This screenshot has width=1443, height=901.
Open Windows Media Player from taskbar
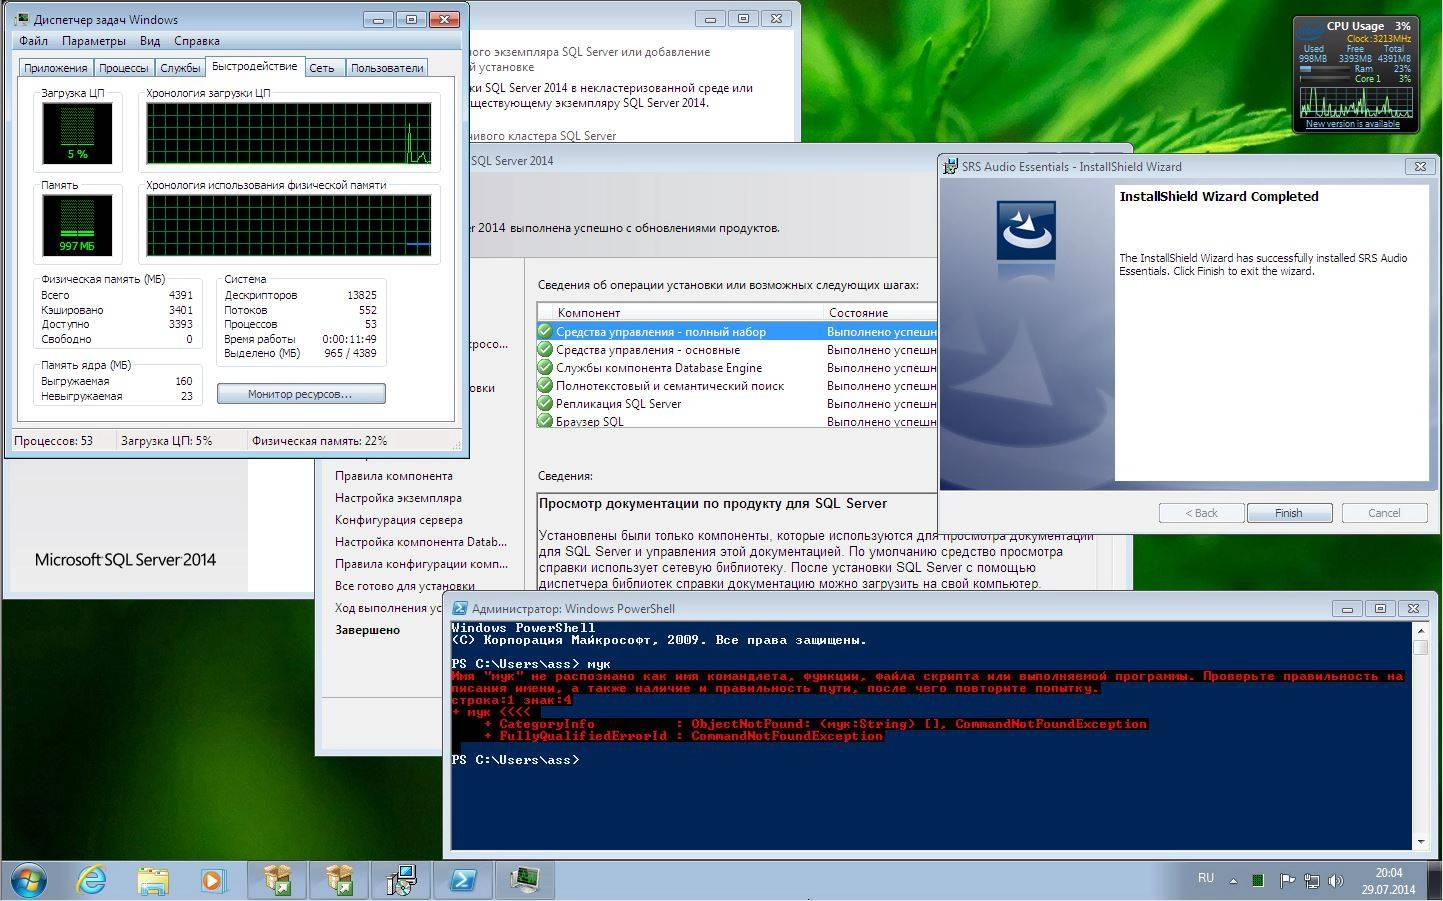click(x=212, y=880)
